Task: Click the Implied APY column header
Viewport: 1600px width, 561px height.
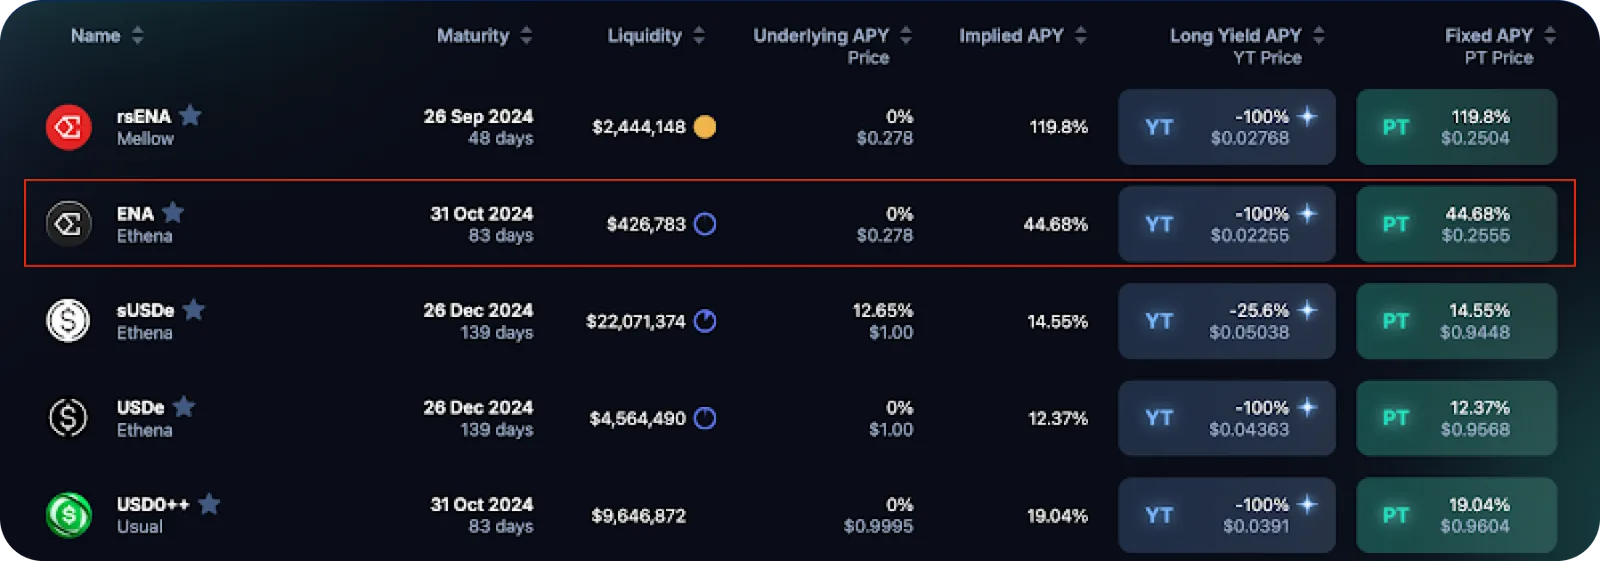Action: coord(1012,36)
